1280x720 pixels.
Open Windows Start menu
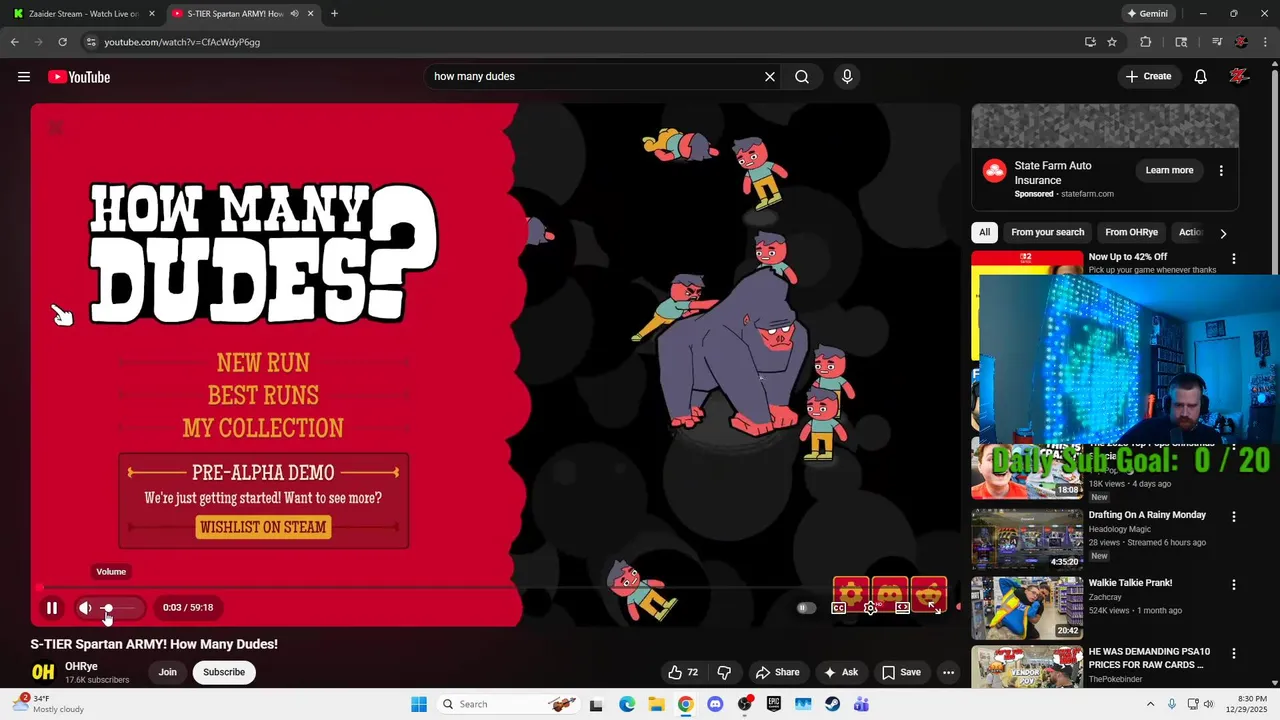418,704
